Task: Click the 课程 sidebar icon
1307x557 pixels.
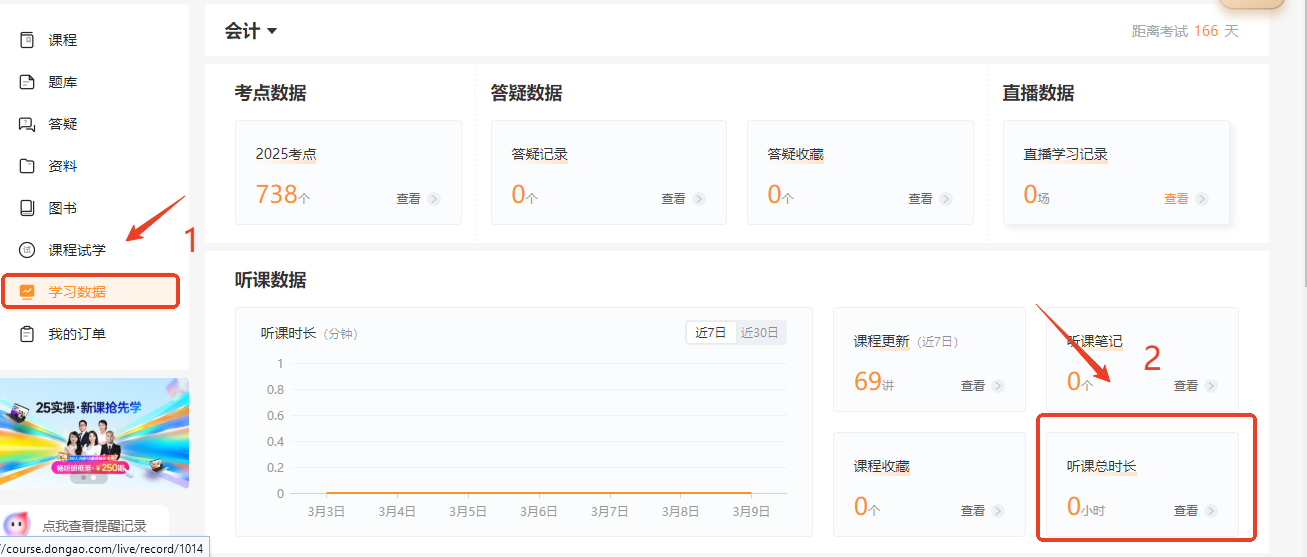Action: (x=27, y=40)
